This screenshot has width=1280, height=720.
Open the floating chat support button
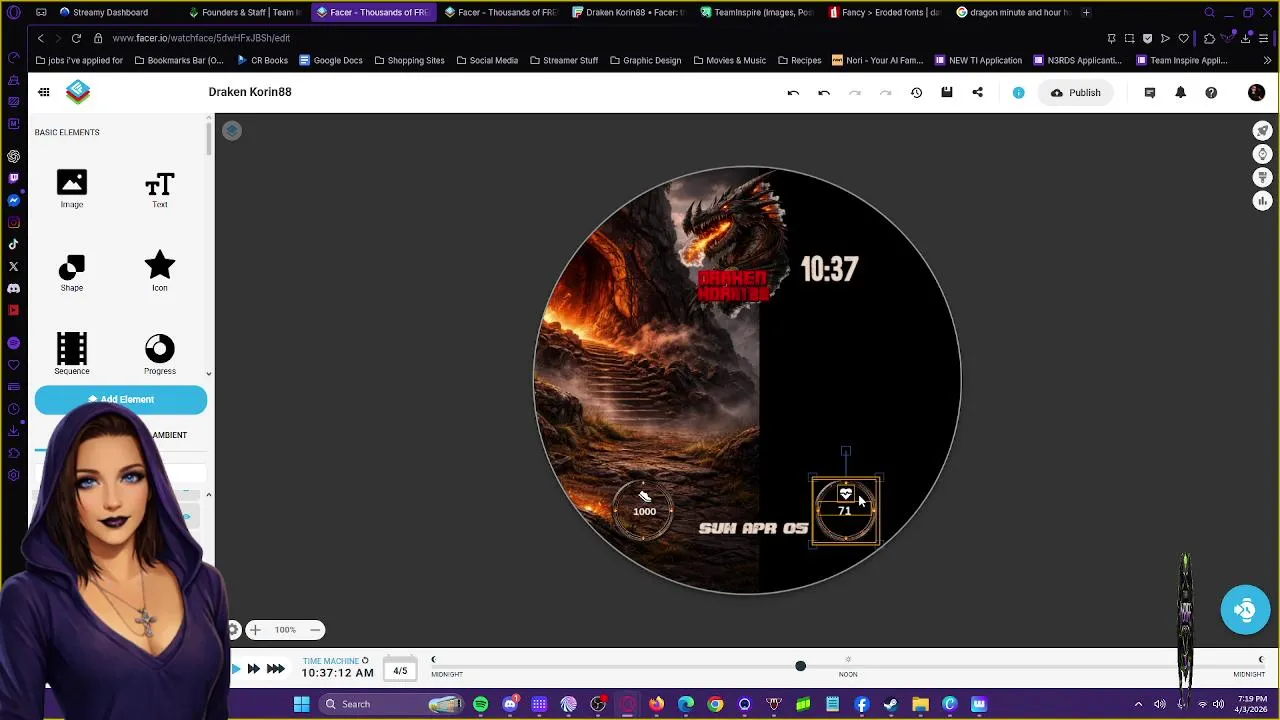1245,610
